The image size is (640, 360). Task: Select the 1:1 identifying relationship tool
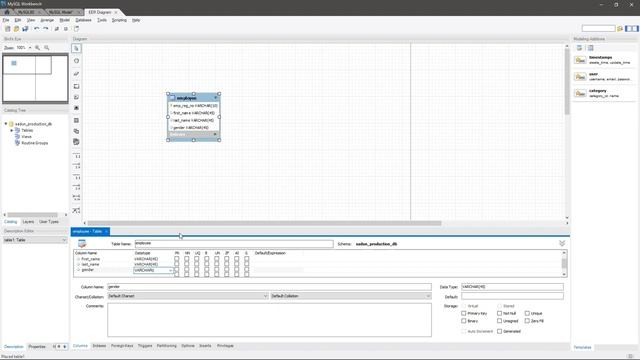click(x=76, y=177)
